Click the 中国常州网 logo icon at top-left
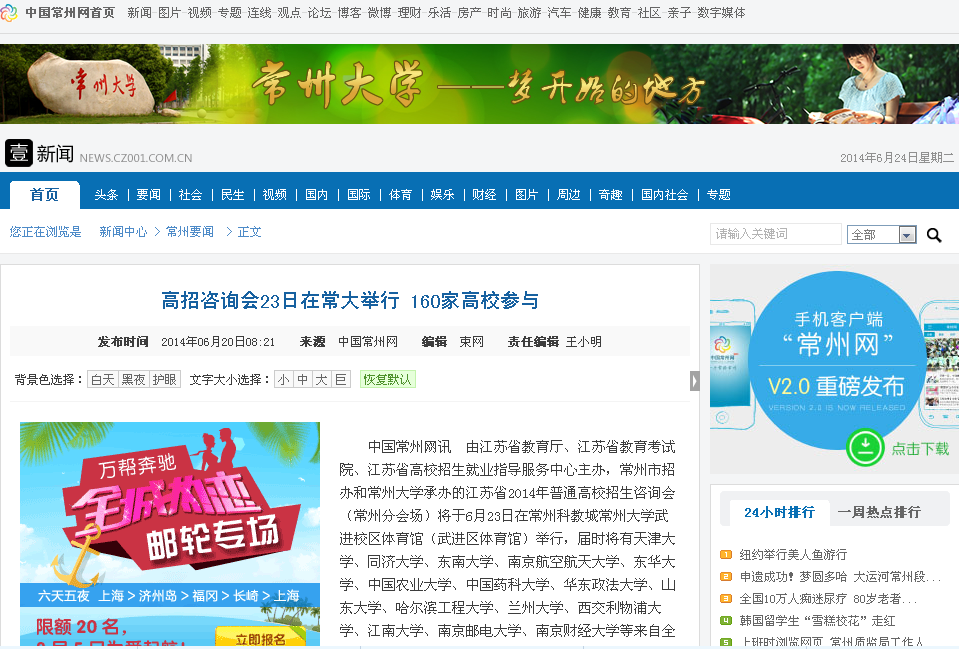959x649 pixels. 10,13
